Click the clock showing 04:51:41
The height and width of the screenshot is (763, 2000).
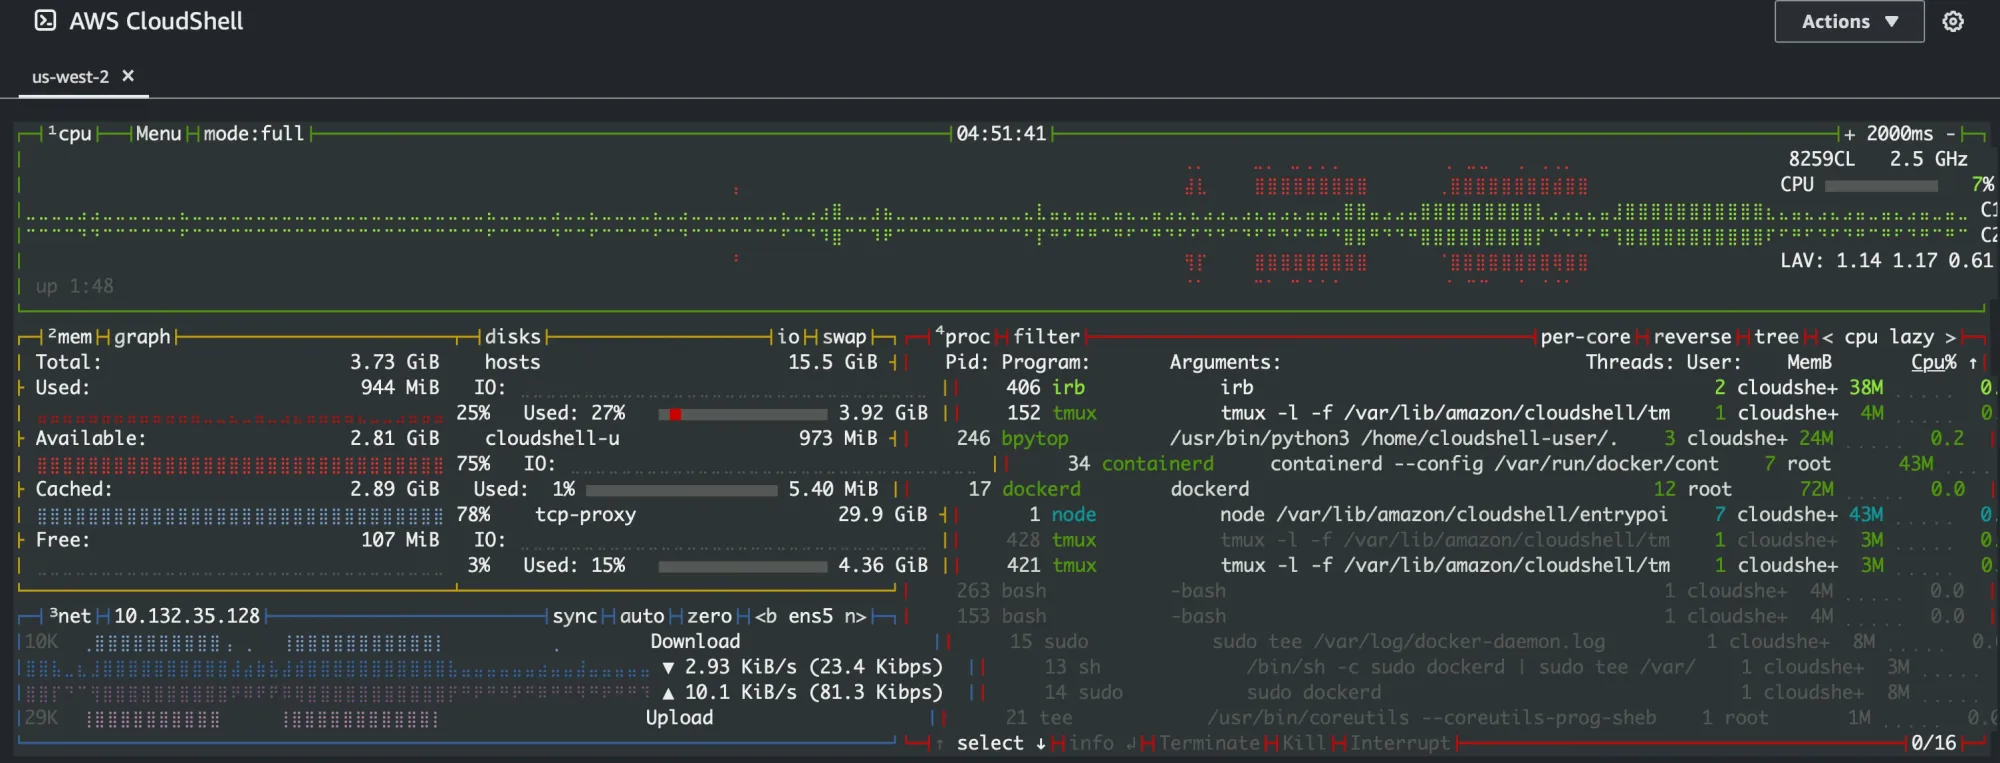coord(1001,133)
